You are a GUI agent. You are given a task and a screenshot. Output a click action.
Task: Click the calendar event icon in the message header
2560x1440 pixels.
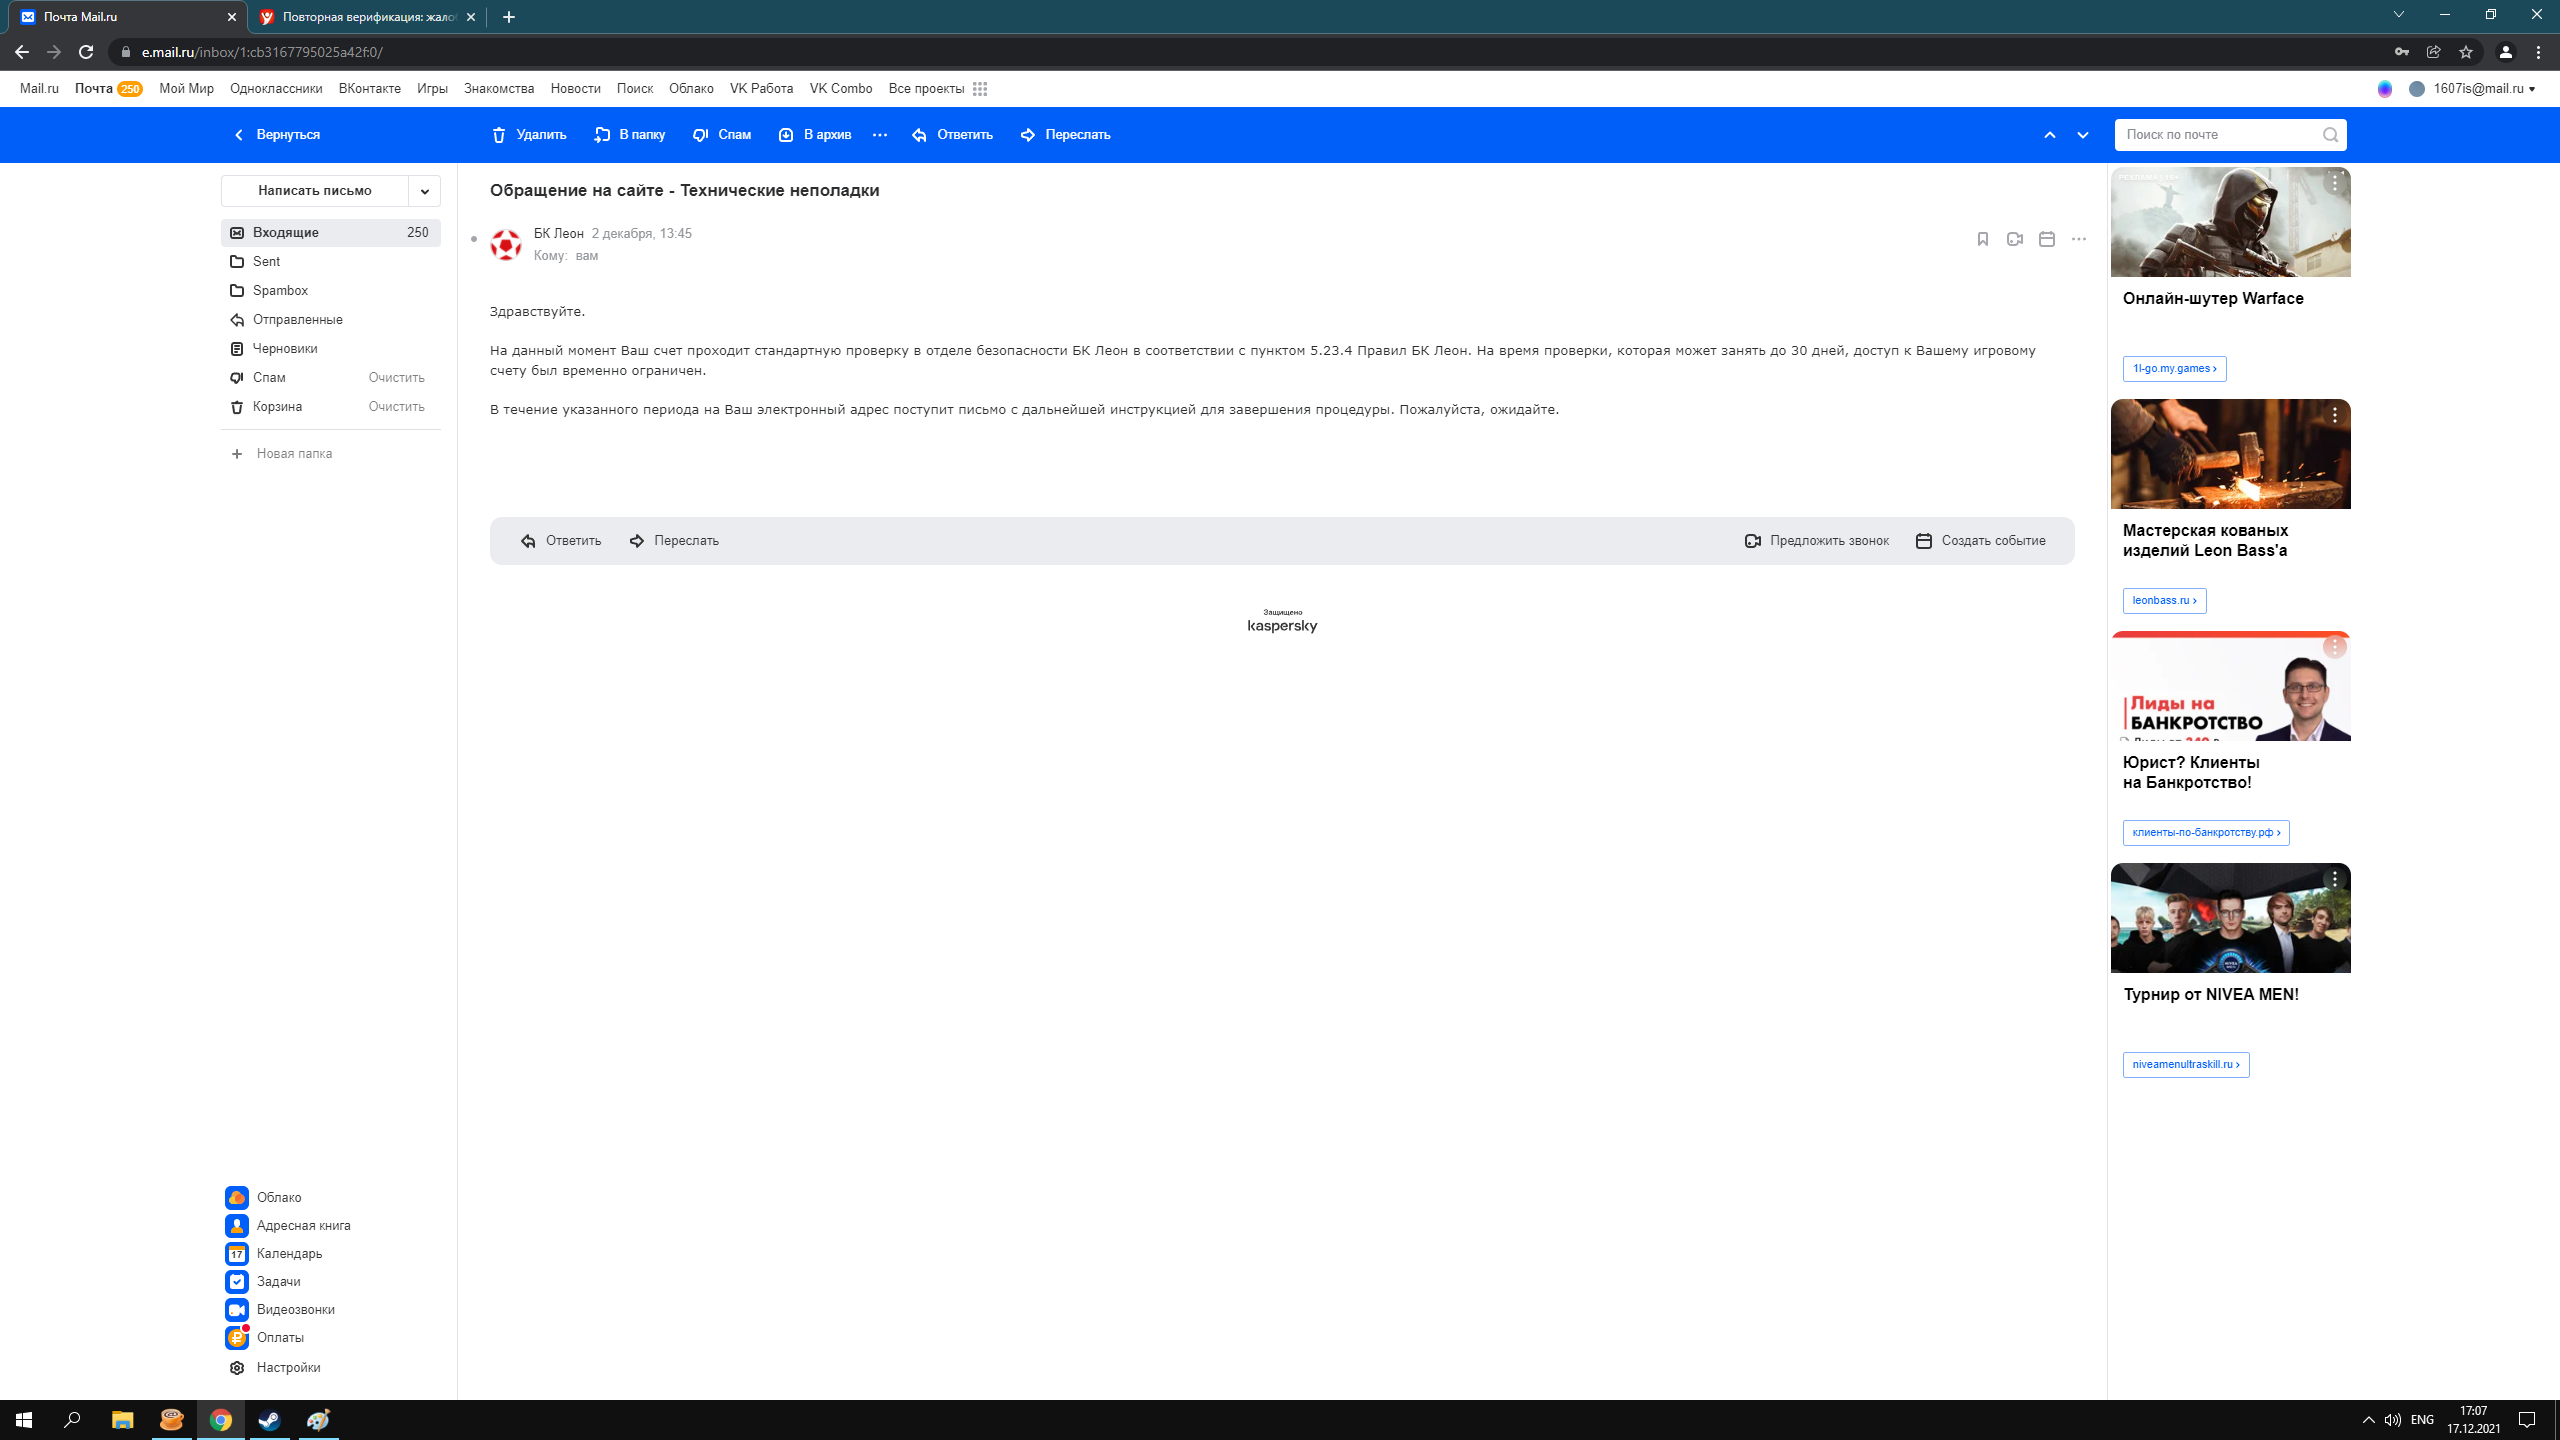tap(2046, 239)
